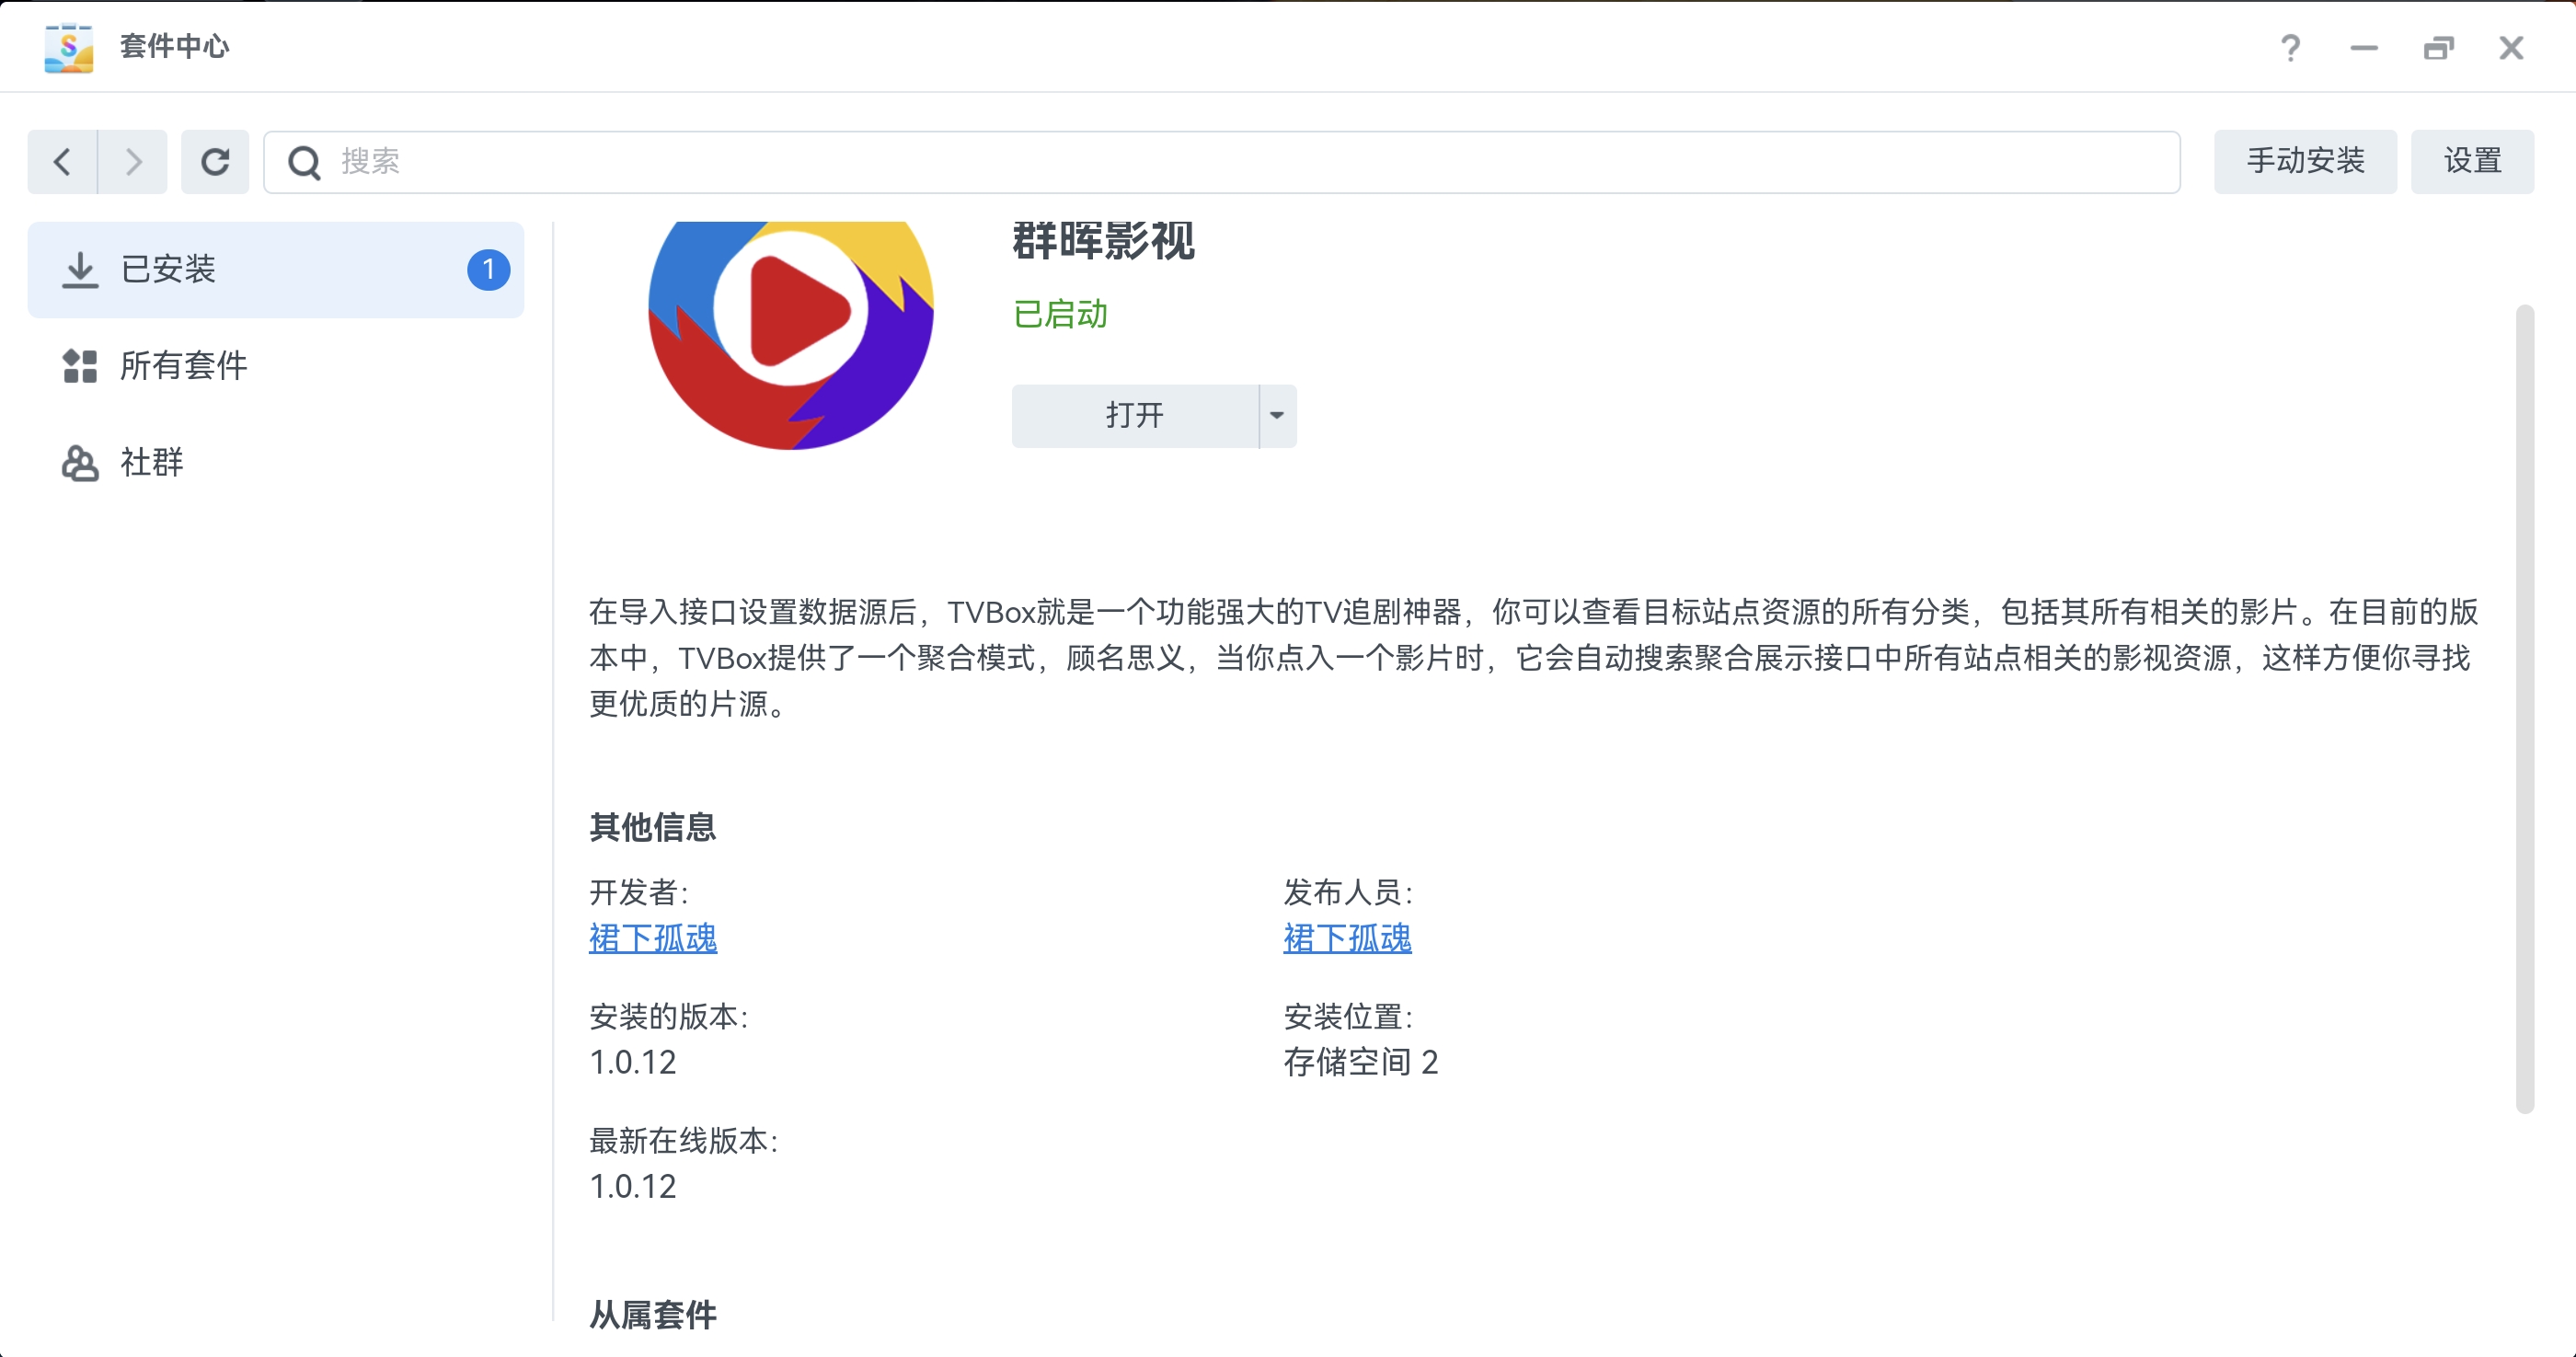Click latest version value under 最新在线版本
This screenshot has width=2576, height=1357.
click(x=633, y=1186)
